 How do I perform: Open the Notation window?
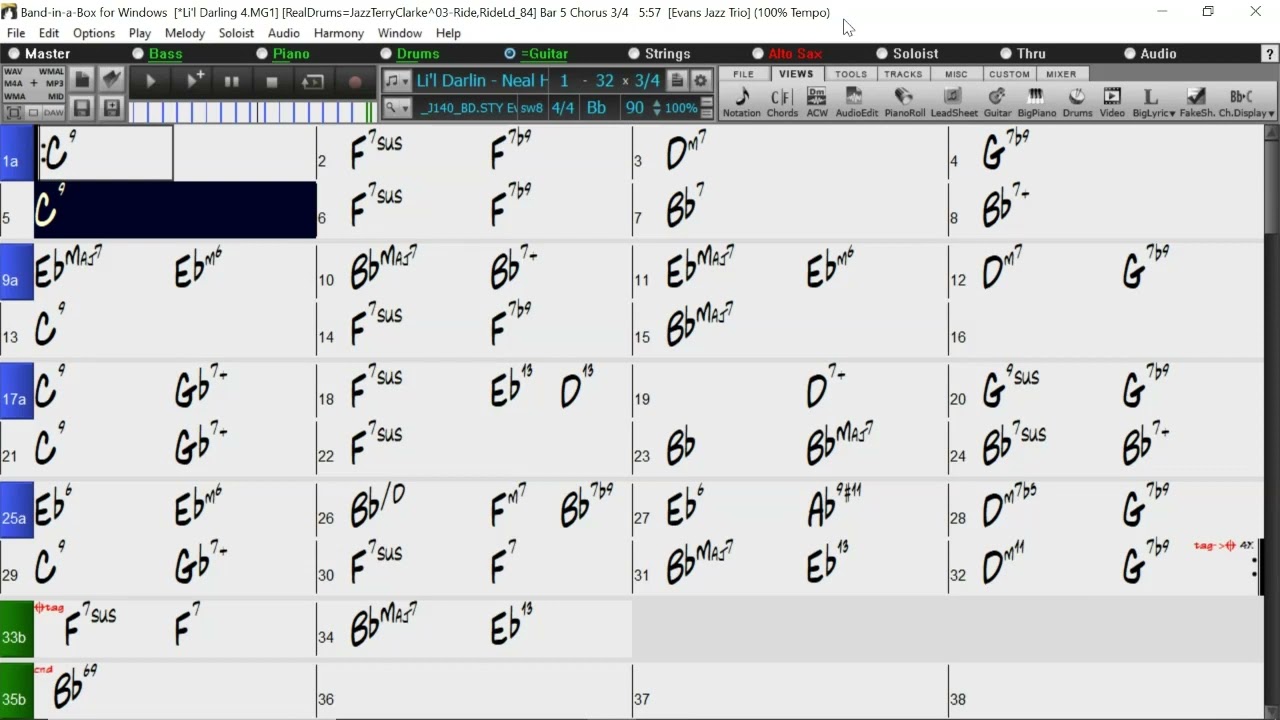[x=741, y=102]
